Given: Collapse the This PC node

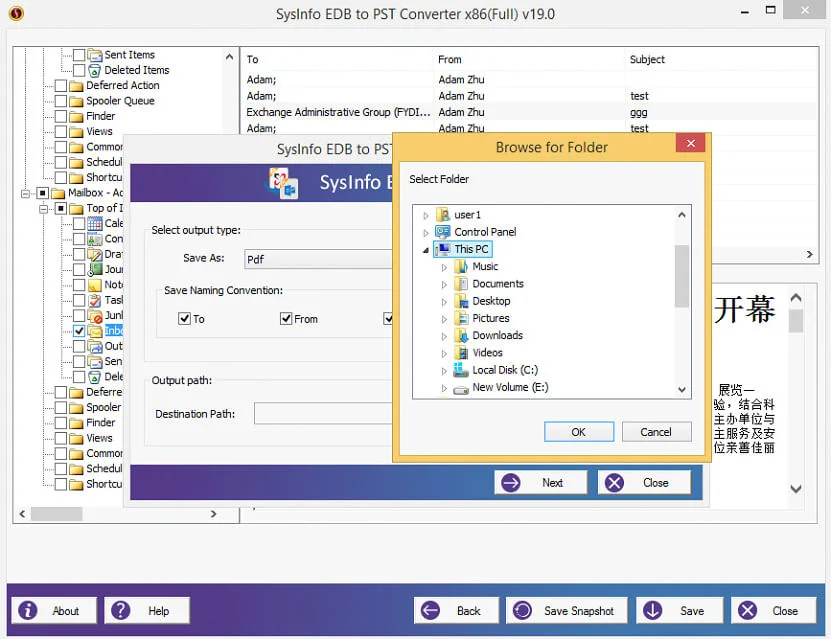Looking at the screenshot, I should pyautogui.click(x=426, y=251).
